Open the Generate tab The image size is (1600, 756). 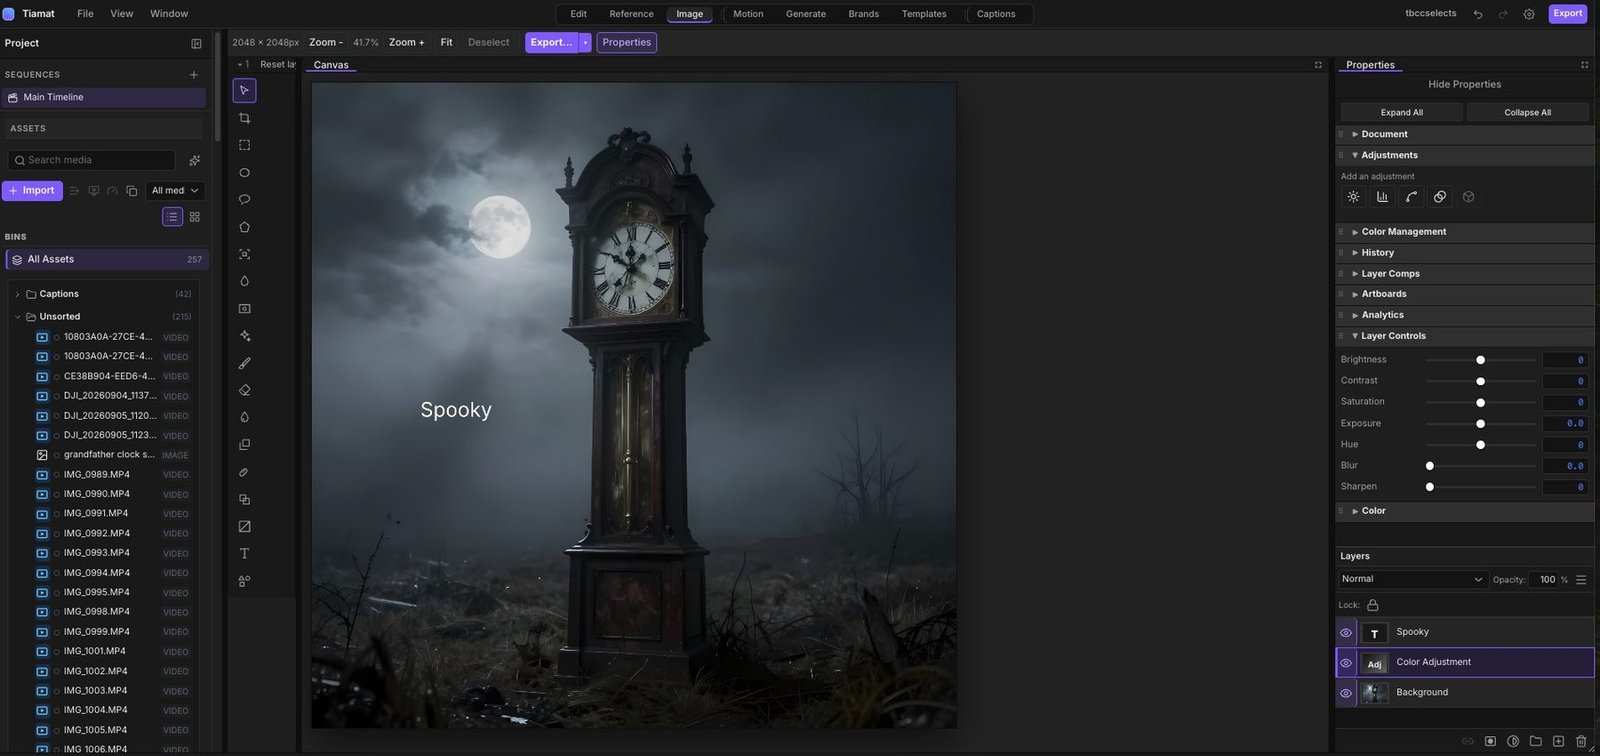(x=806, y=14)
